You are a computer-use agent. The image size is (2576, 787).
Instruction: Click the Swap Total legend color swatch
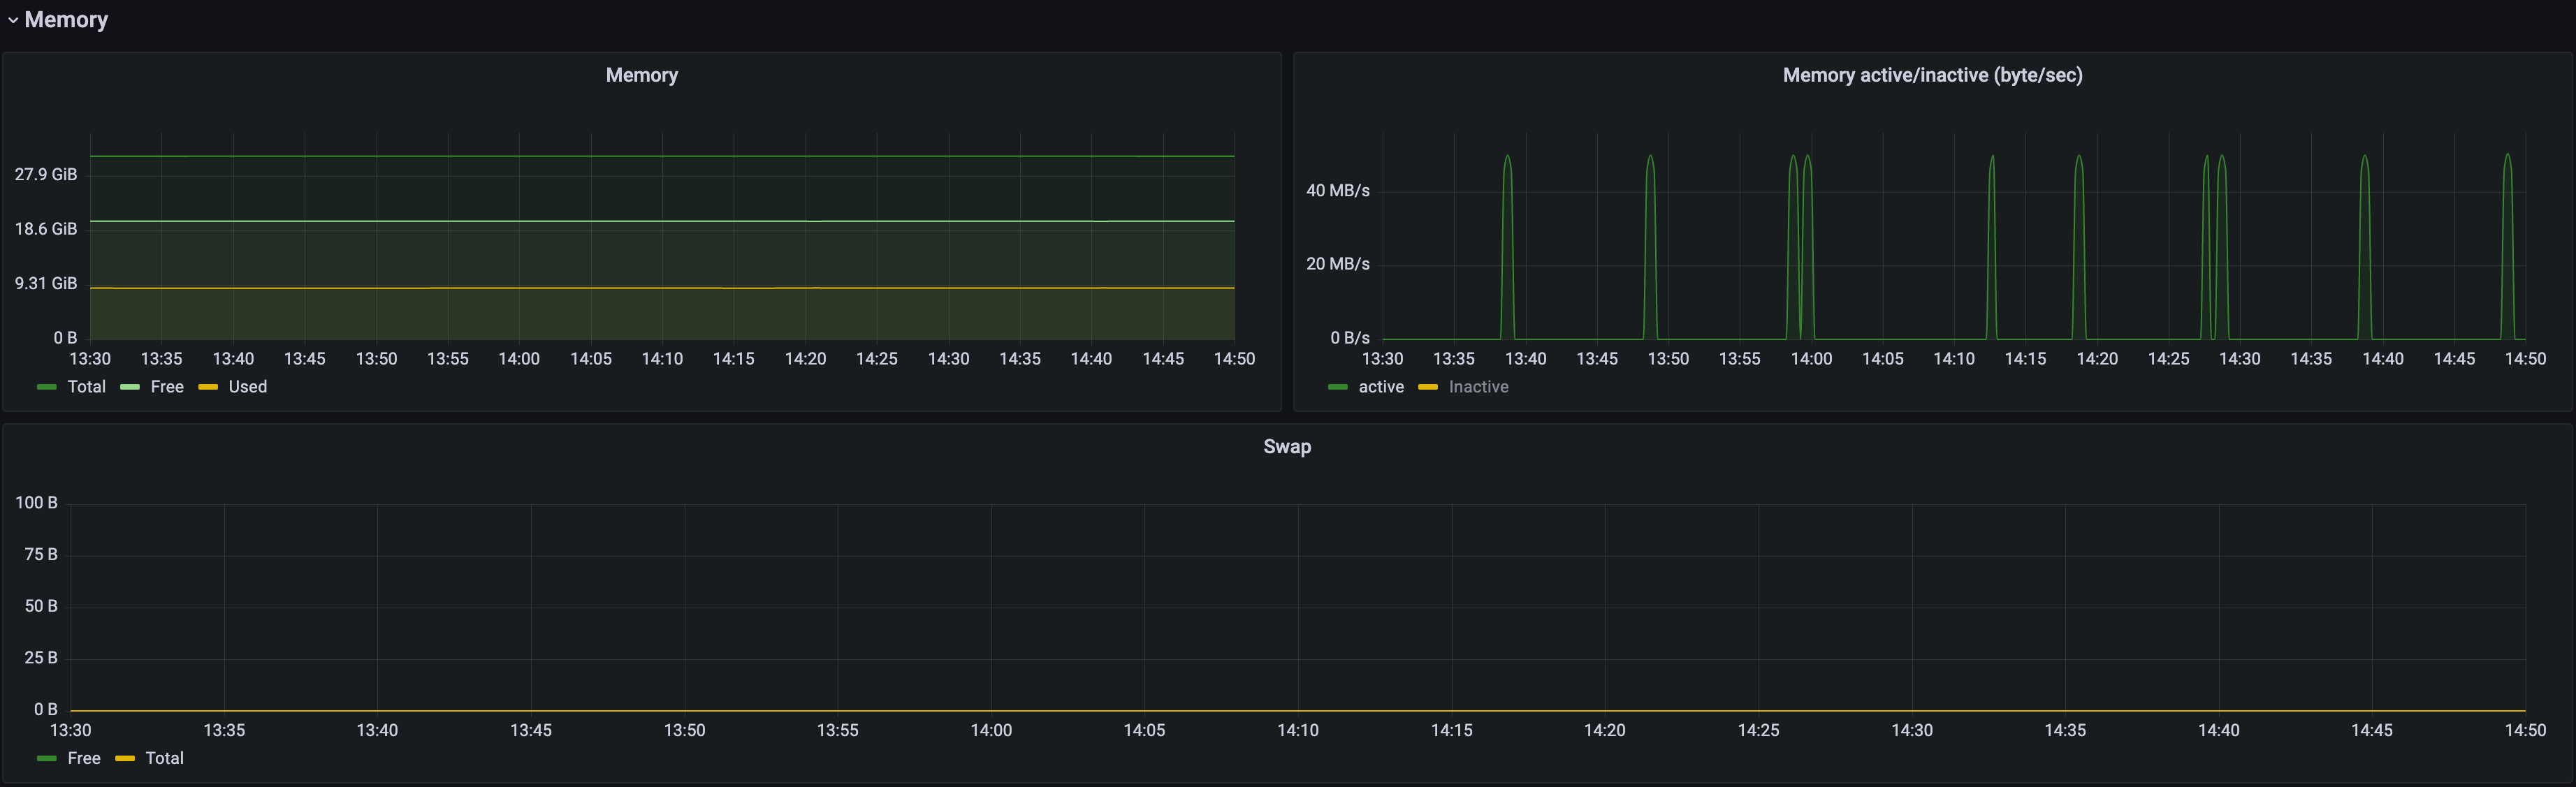[x=125, y=758]
